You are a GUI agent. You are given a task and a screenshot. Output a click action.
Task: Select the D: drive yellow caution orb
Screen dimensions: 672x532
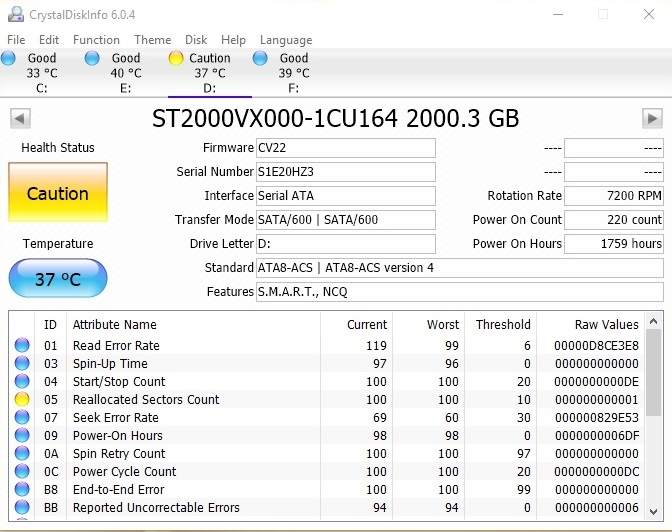click(x=176, y=58)
